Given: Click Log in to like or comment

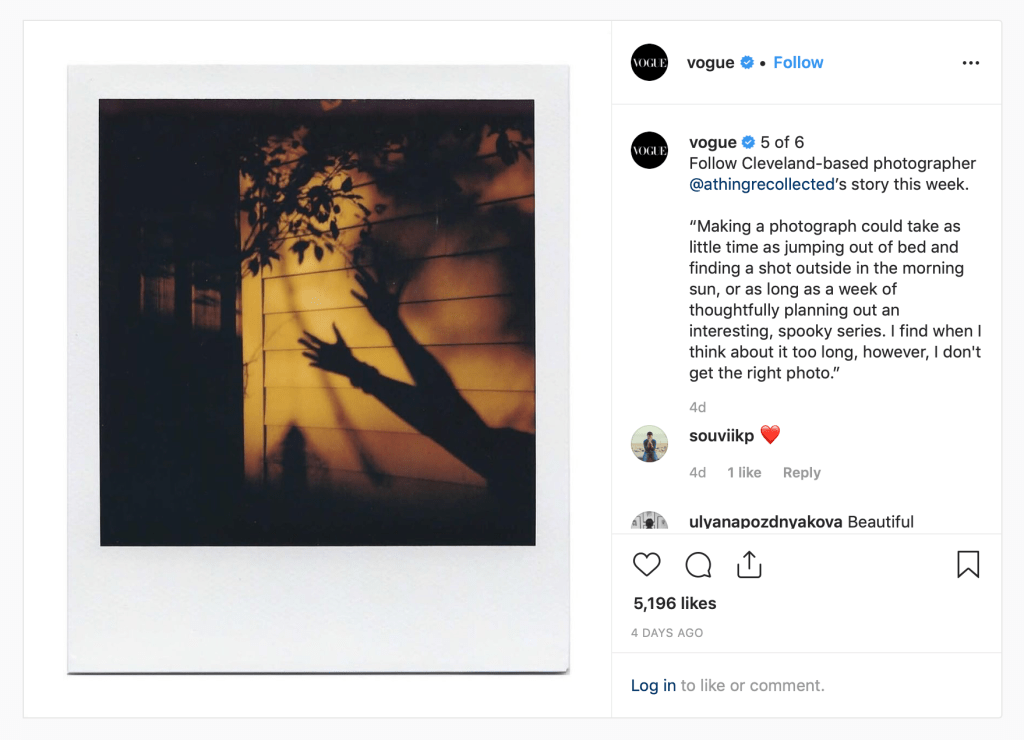Looking at the screenshot, I should coord(653,685).
